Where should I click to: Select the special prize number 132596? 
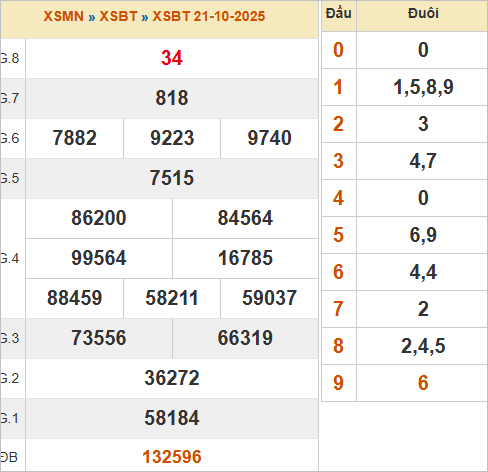point(172,457)
